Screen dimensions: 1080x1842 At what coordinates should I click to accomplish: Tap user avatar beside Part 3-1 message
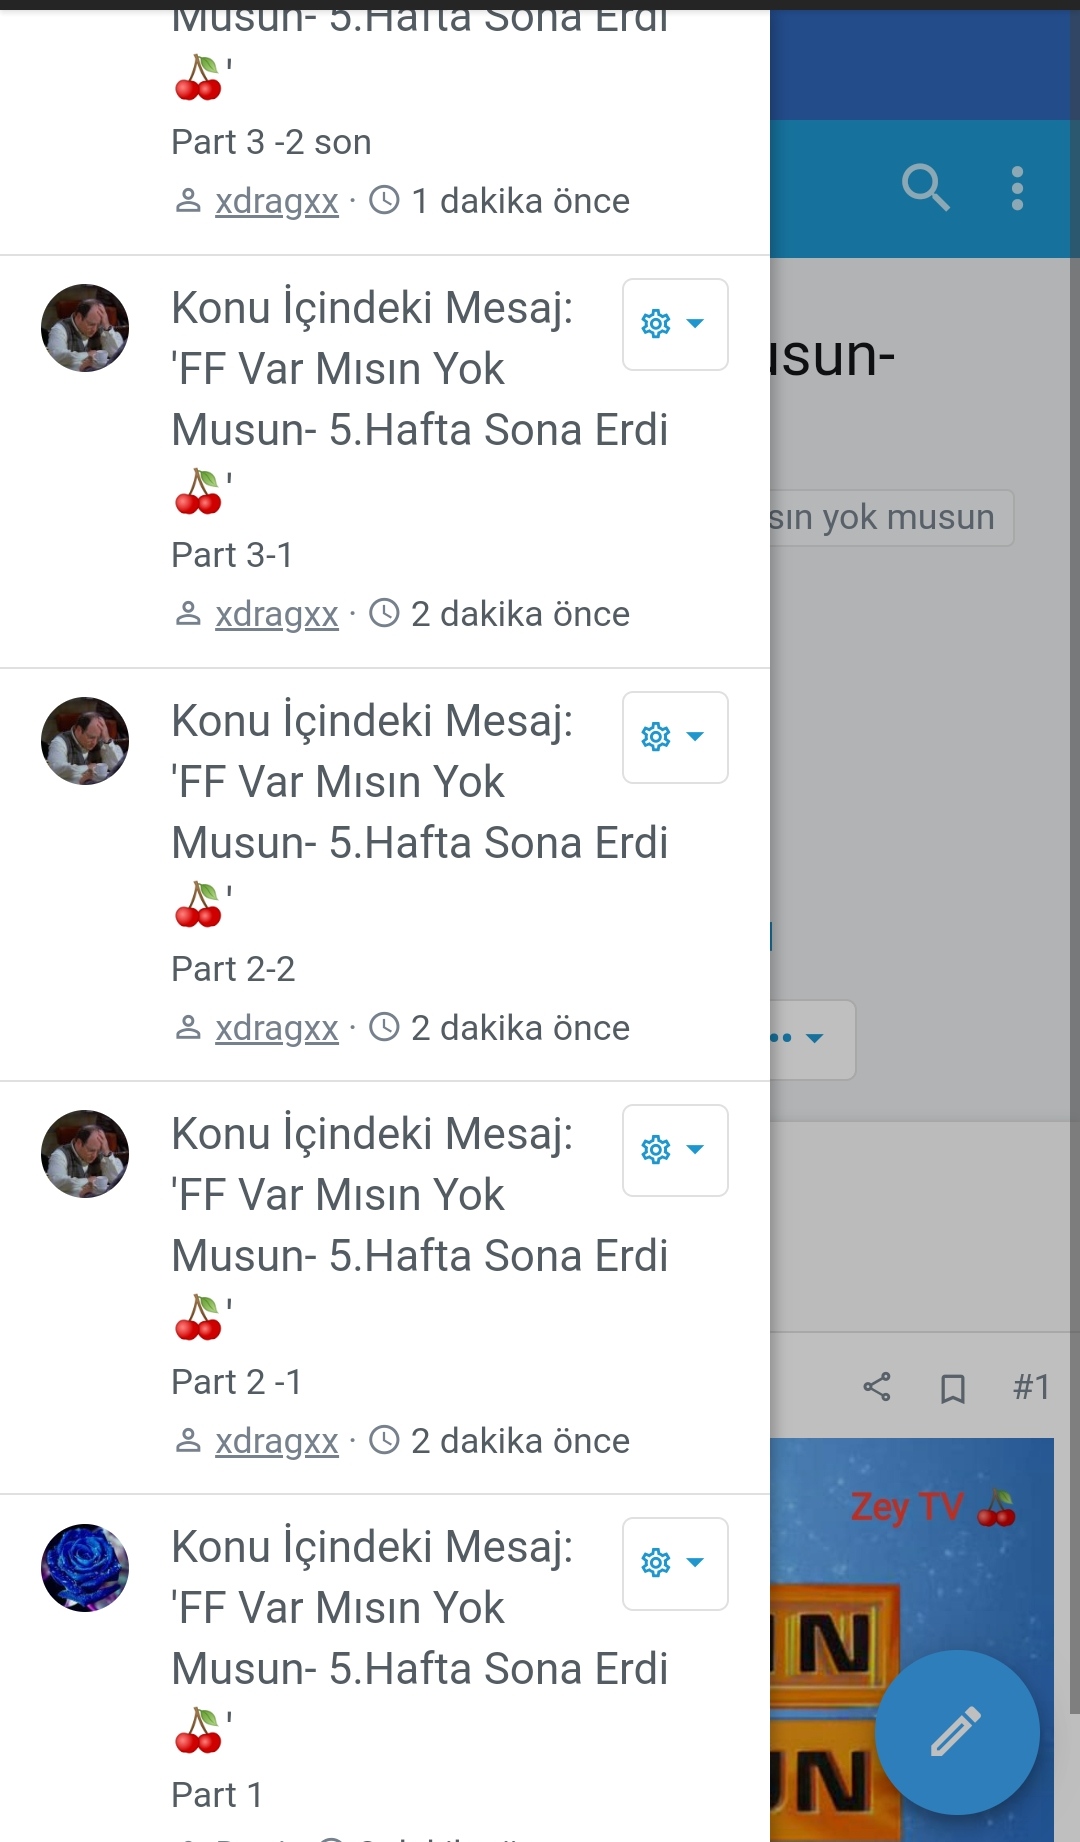[85, 328]
